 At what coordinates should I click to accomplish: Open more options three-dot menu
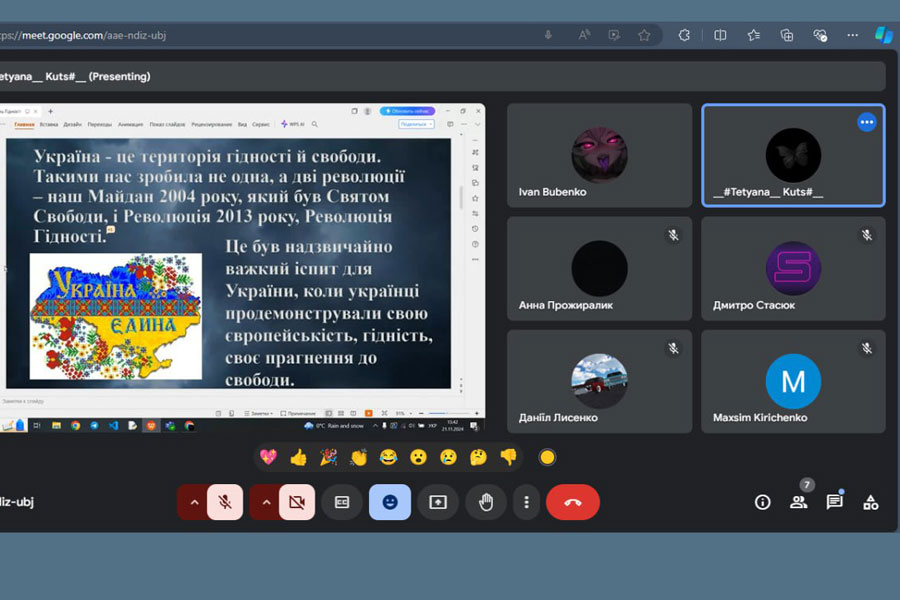coord(526,502)
